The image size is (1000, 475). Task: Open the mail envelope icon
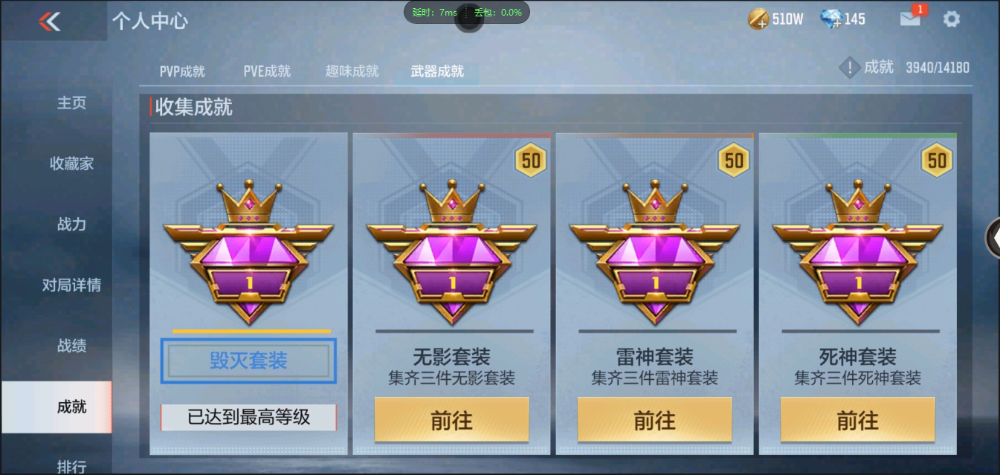[x=910, y=19]
